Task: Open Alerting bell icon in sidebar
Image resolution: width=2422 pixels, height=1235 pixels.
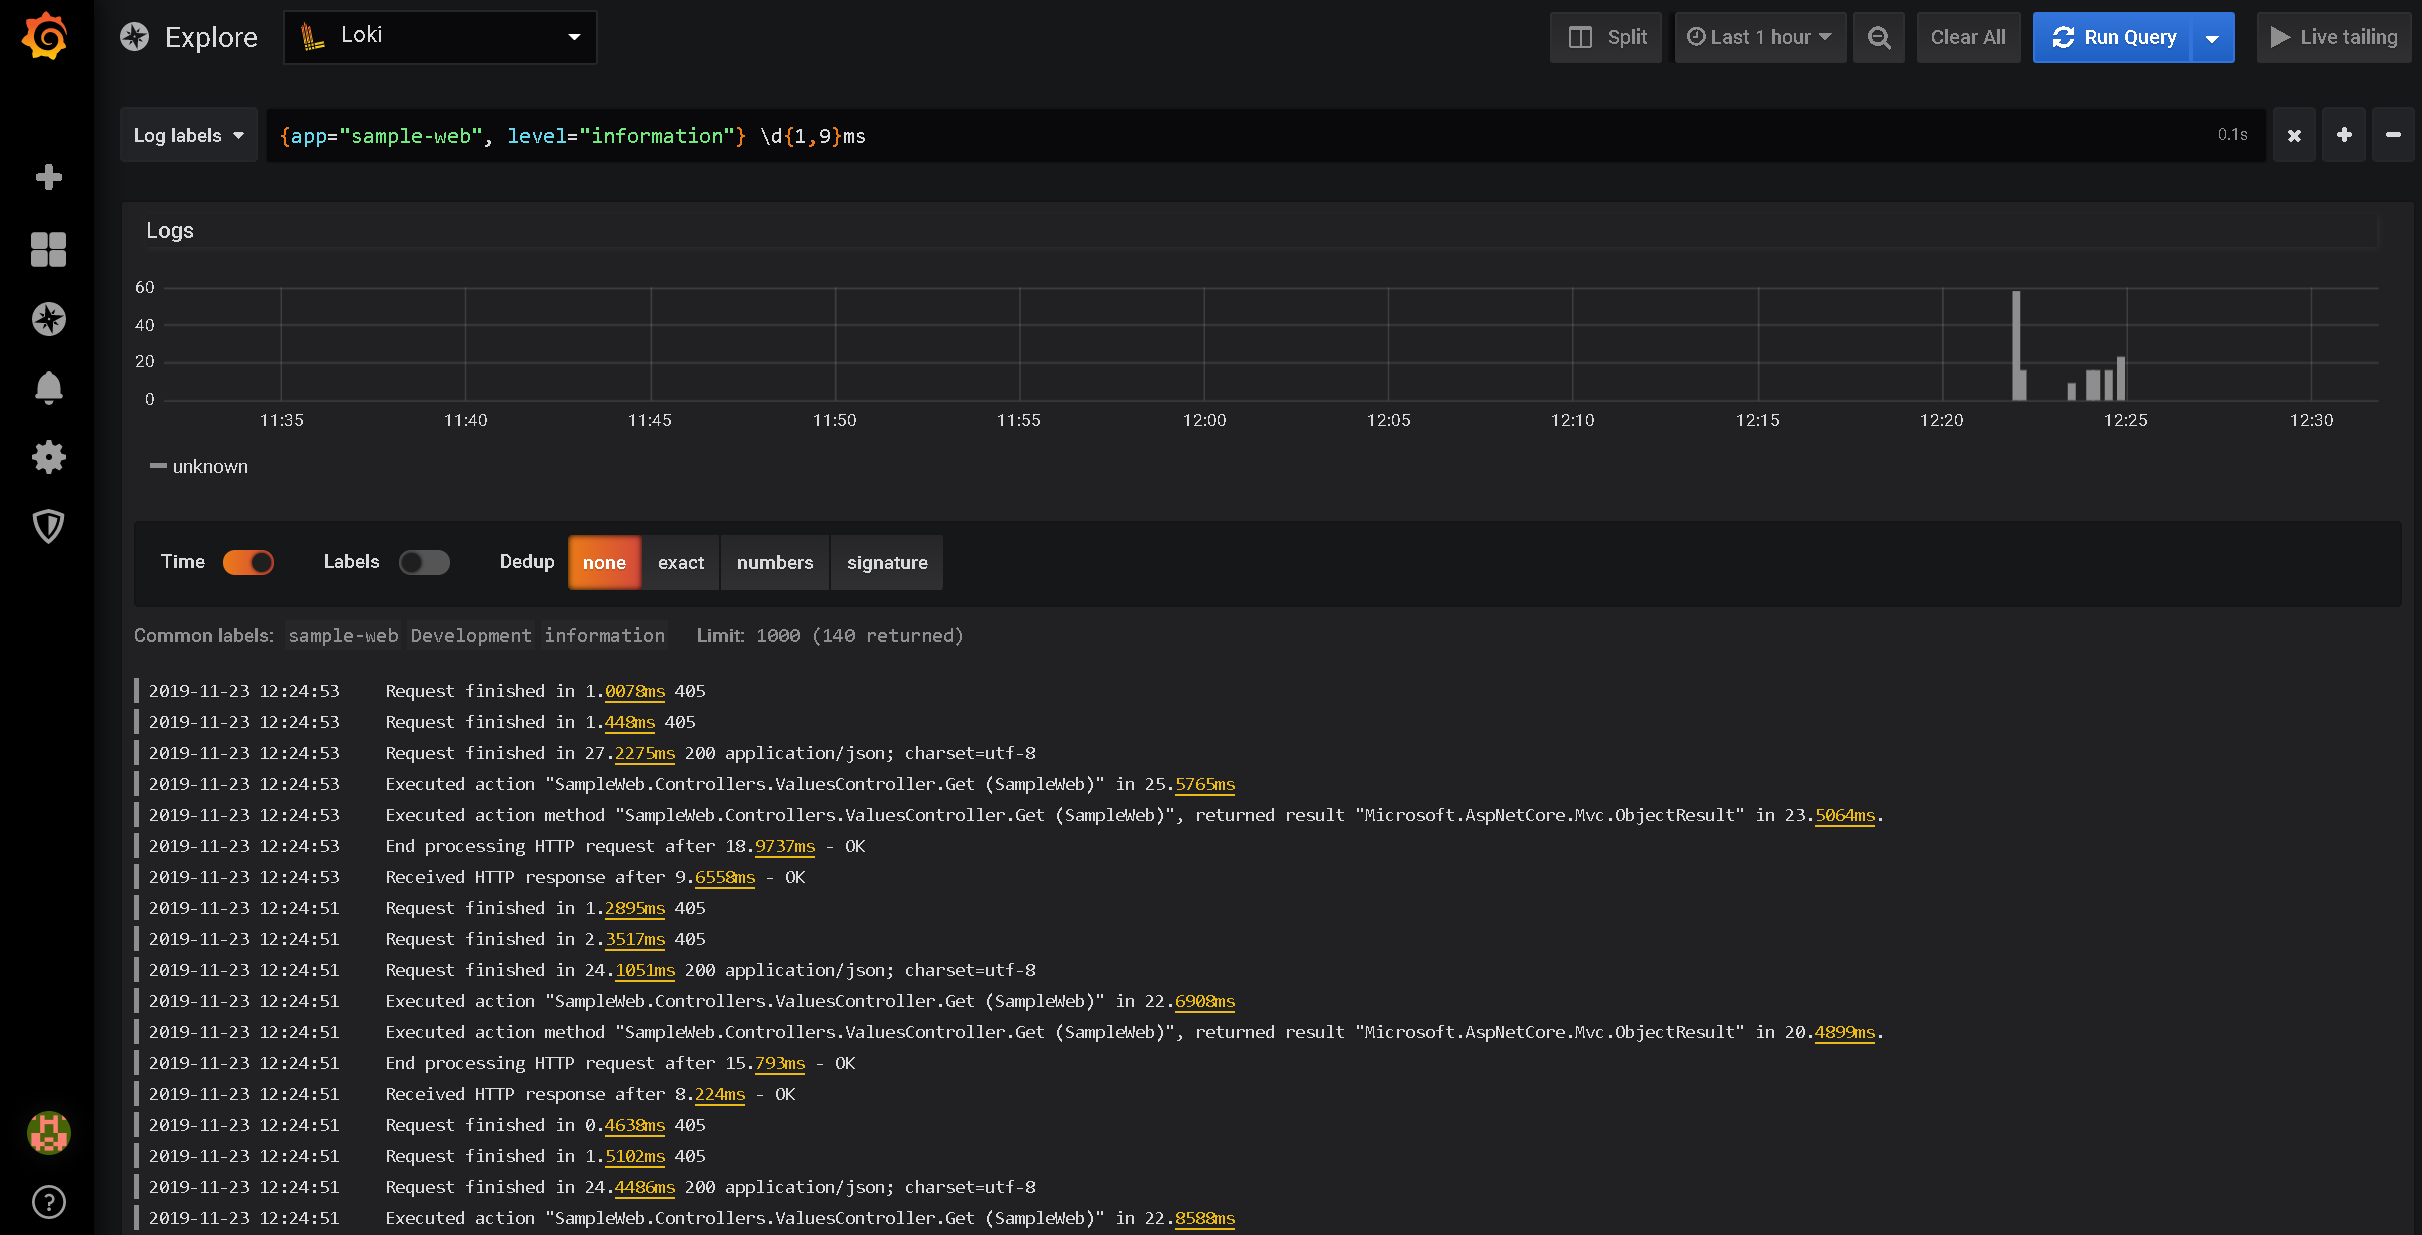Action: coord(48,388)
